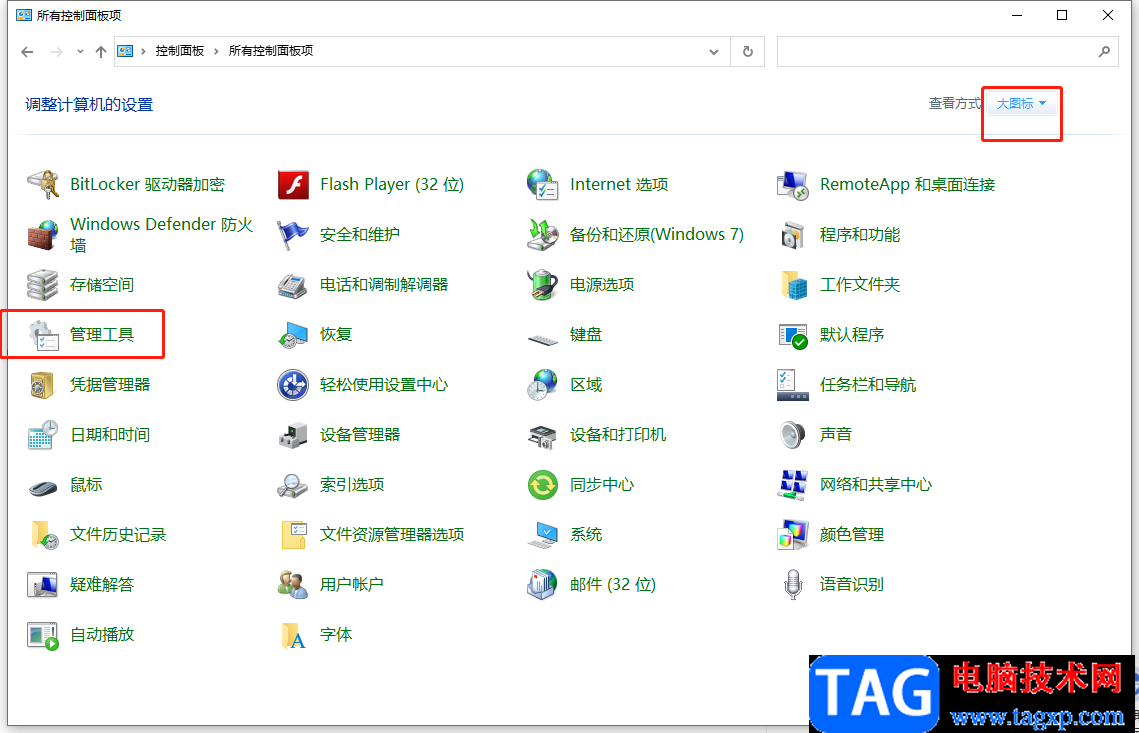
Task: Click the 声音 speaker icon
Action: [x=793, y=434]
